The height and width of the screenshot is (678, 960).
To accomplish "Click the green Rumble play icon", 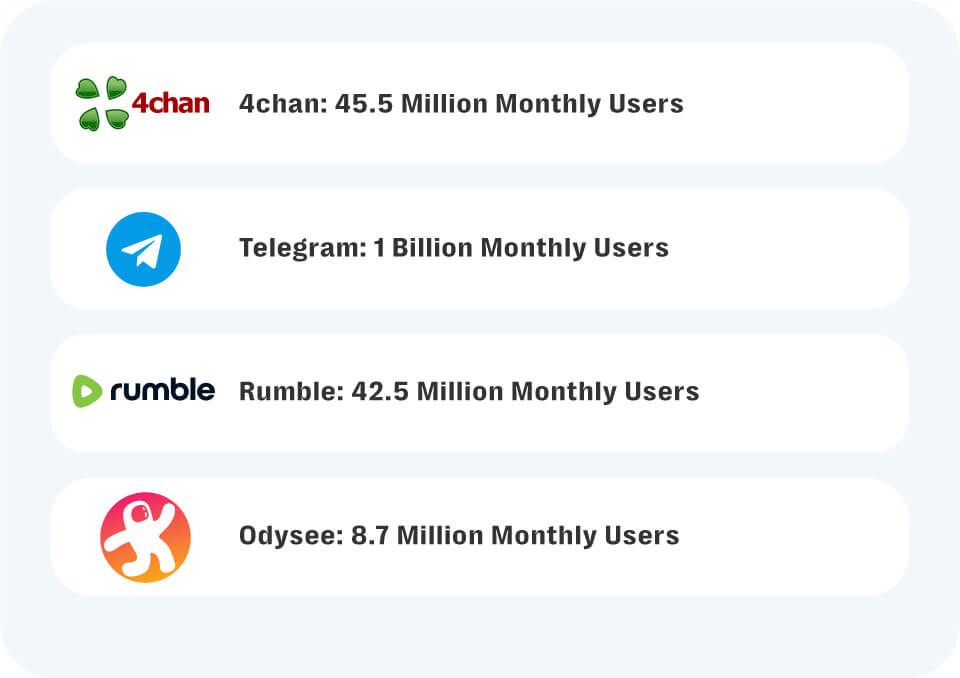I will pyautogui.click(x=86, y=390).
